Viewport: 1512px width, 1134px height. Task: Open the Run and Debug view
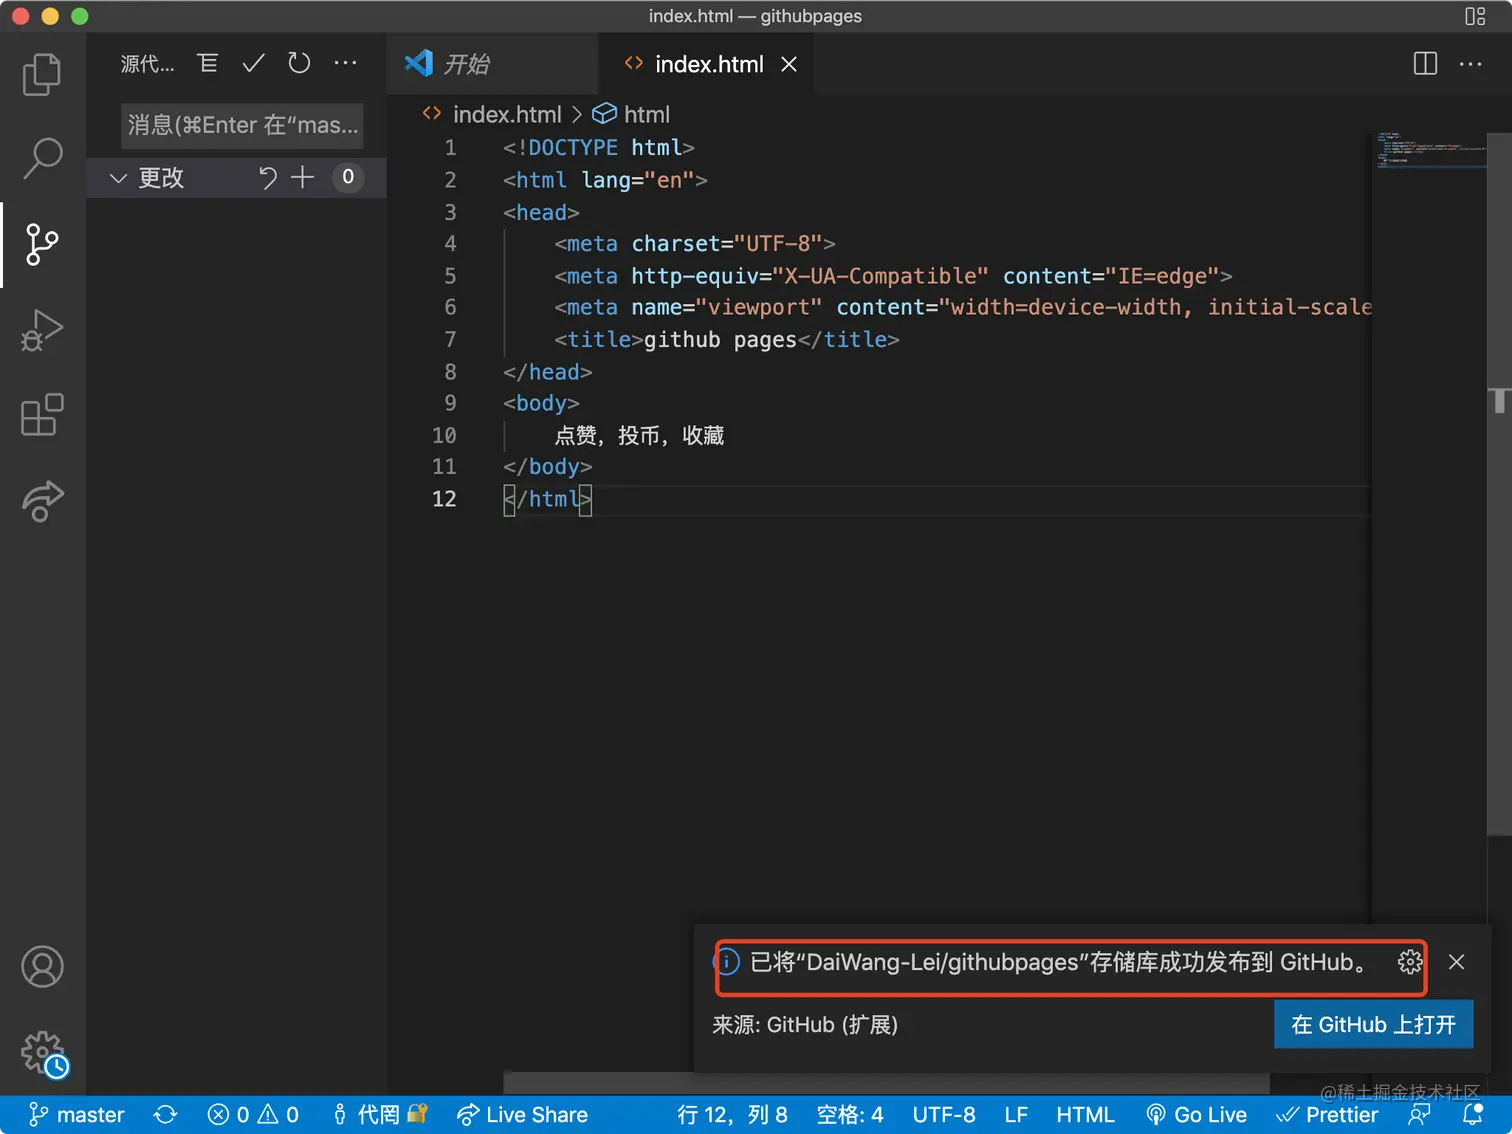tap(42, 330)
